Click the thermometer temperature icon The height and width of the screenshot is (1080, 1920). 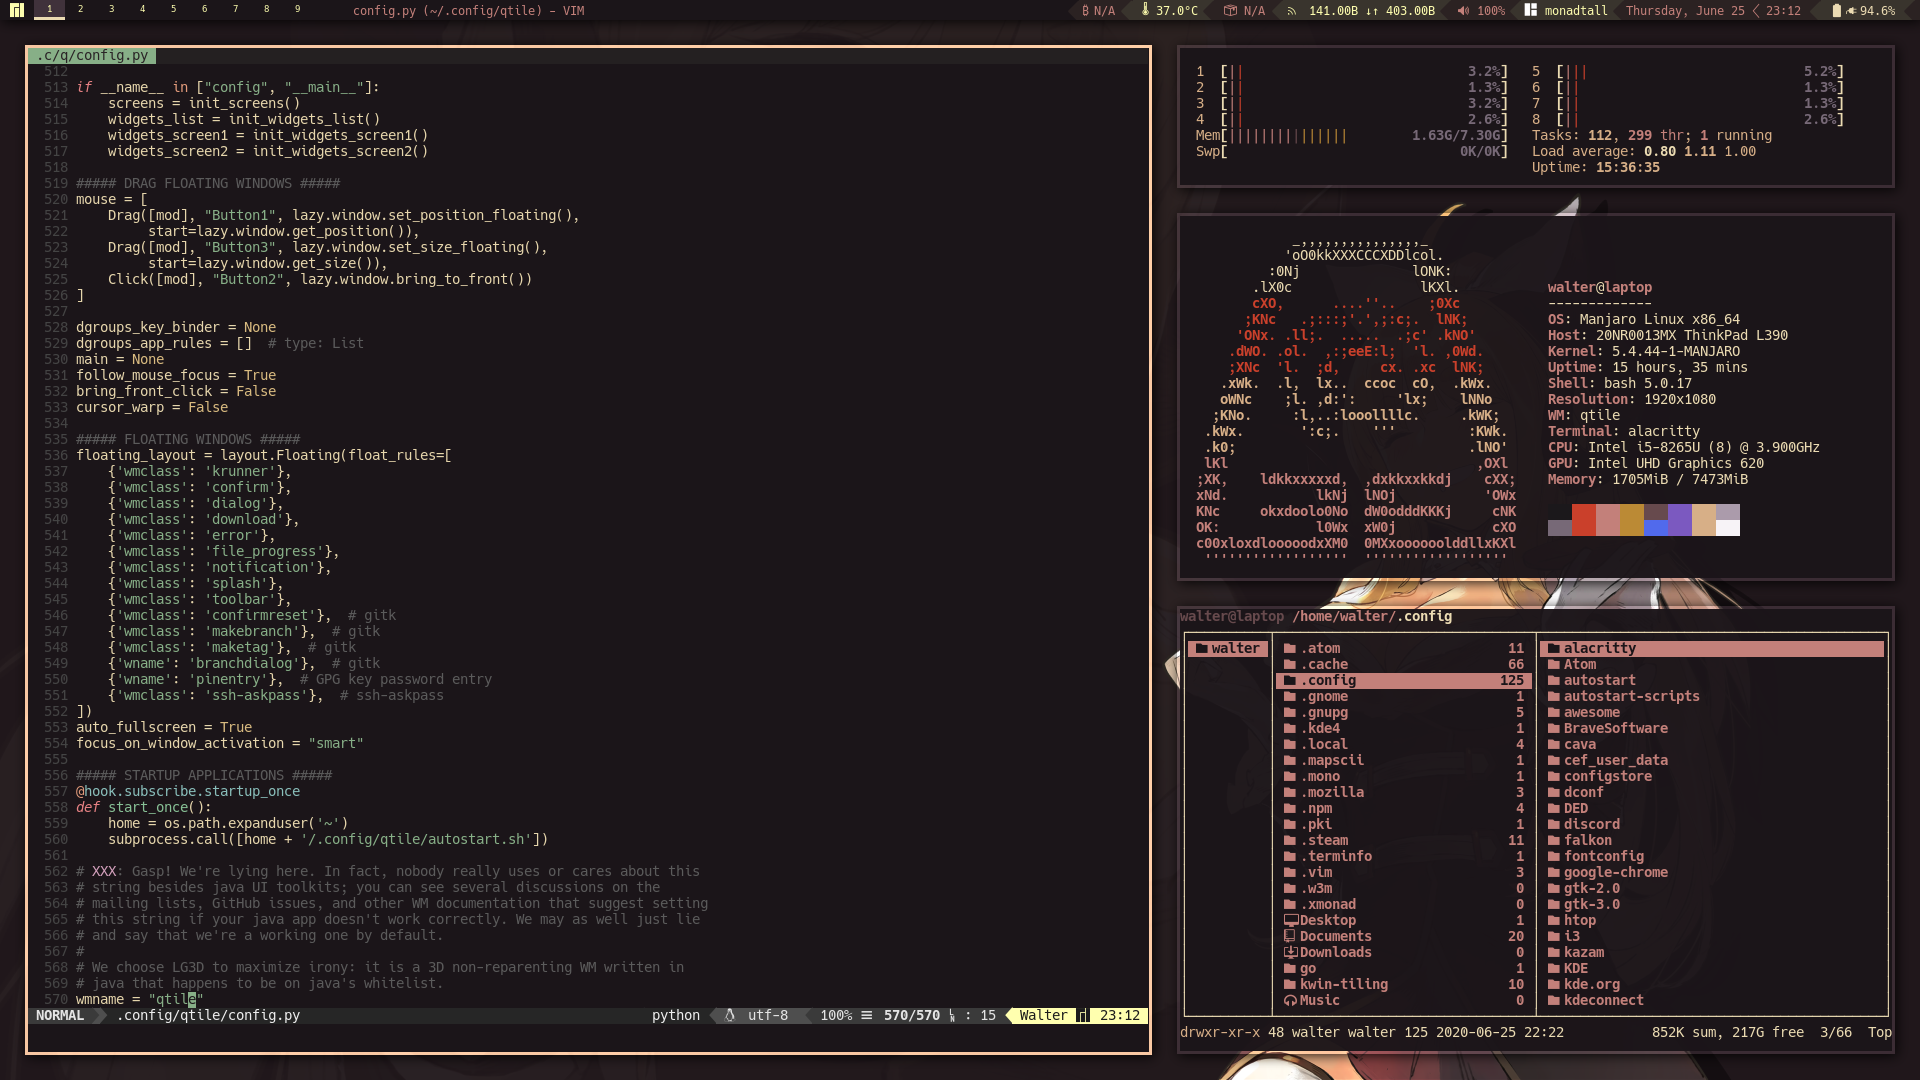pos(1146,11)
